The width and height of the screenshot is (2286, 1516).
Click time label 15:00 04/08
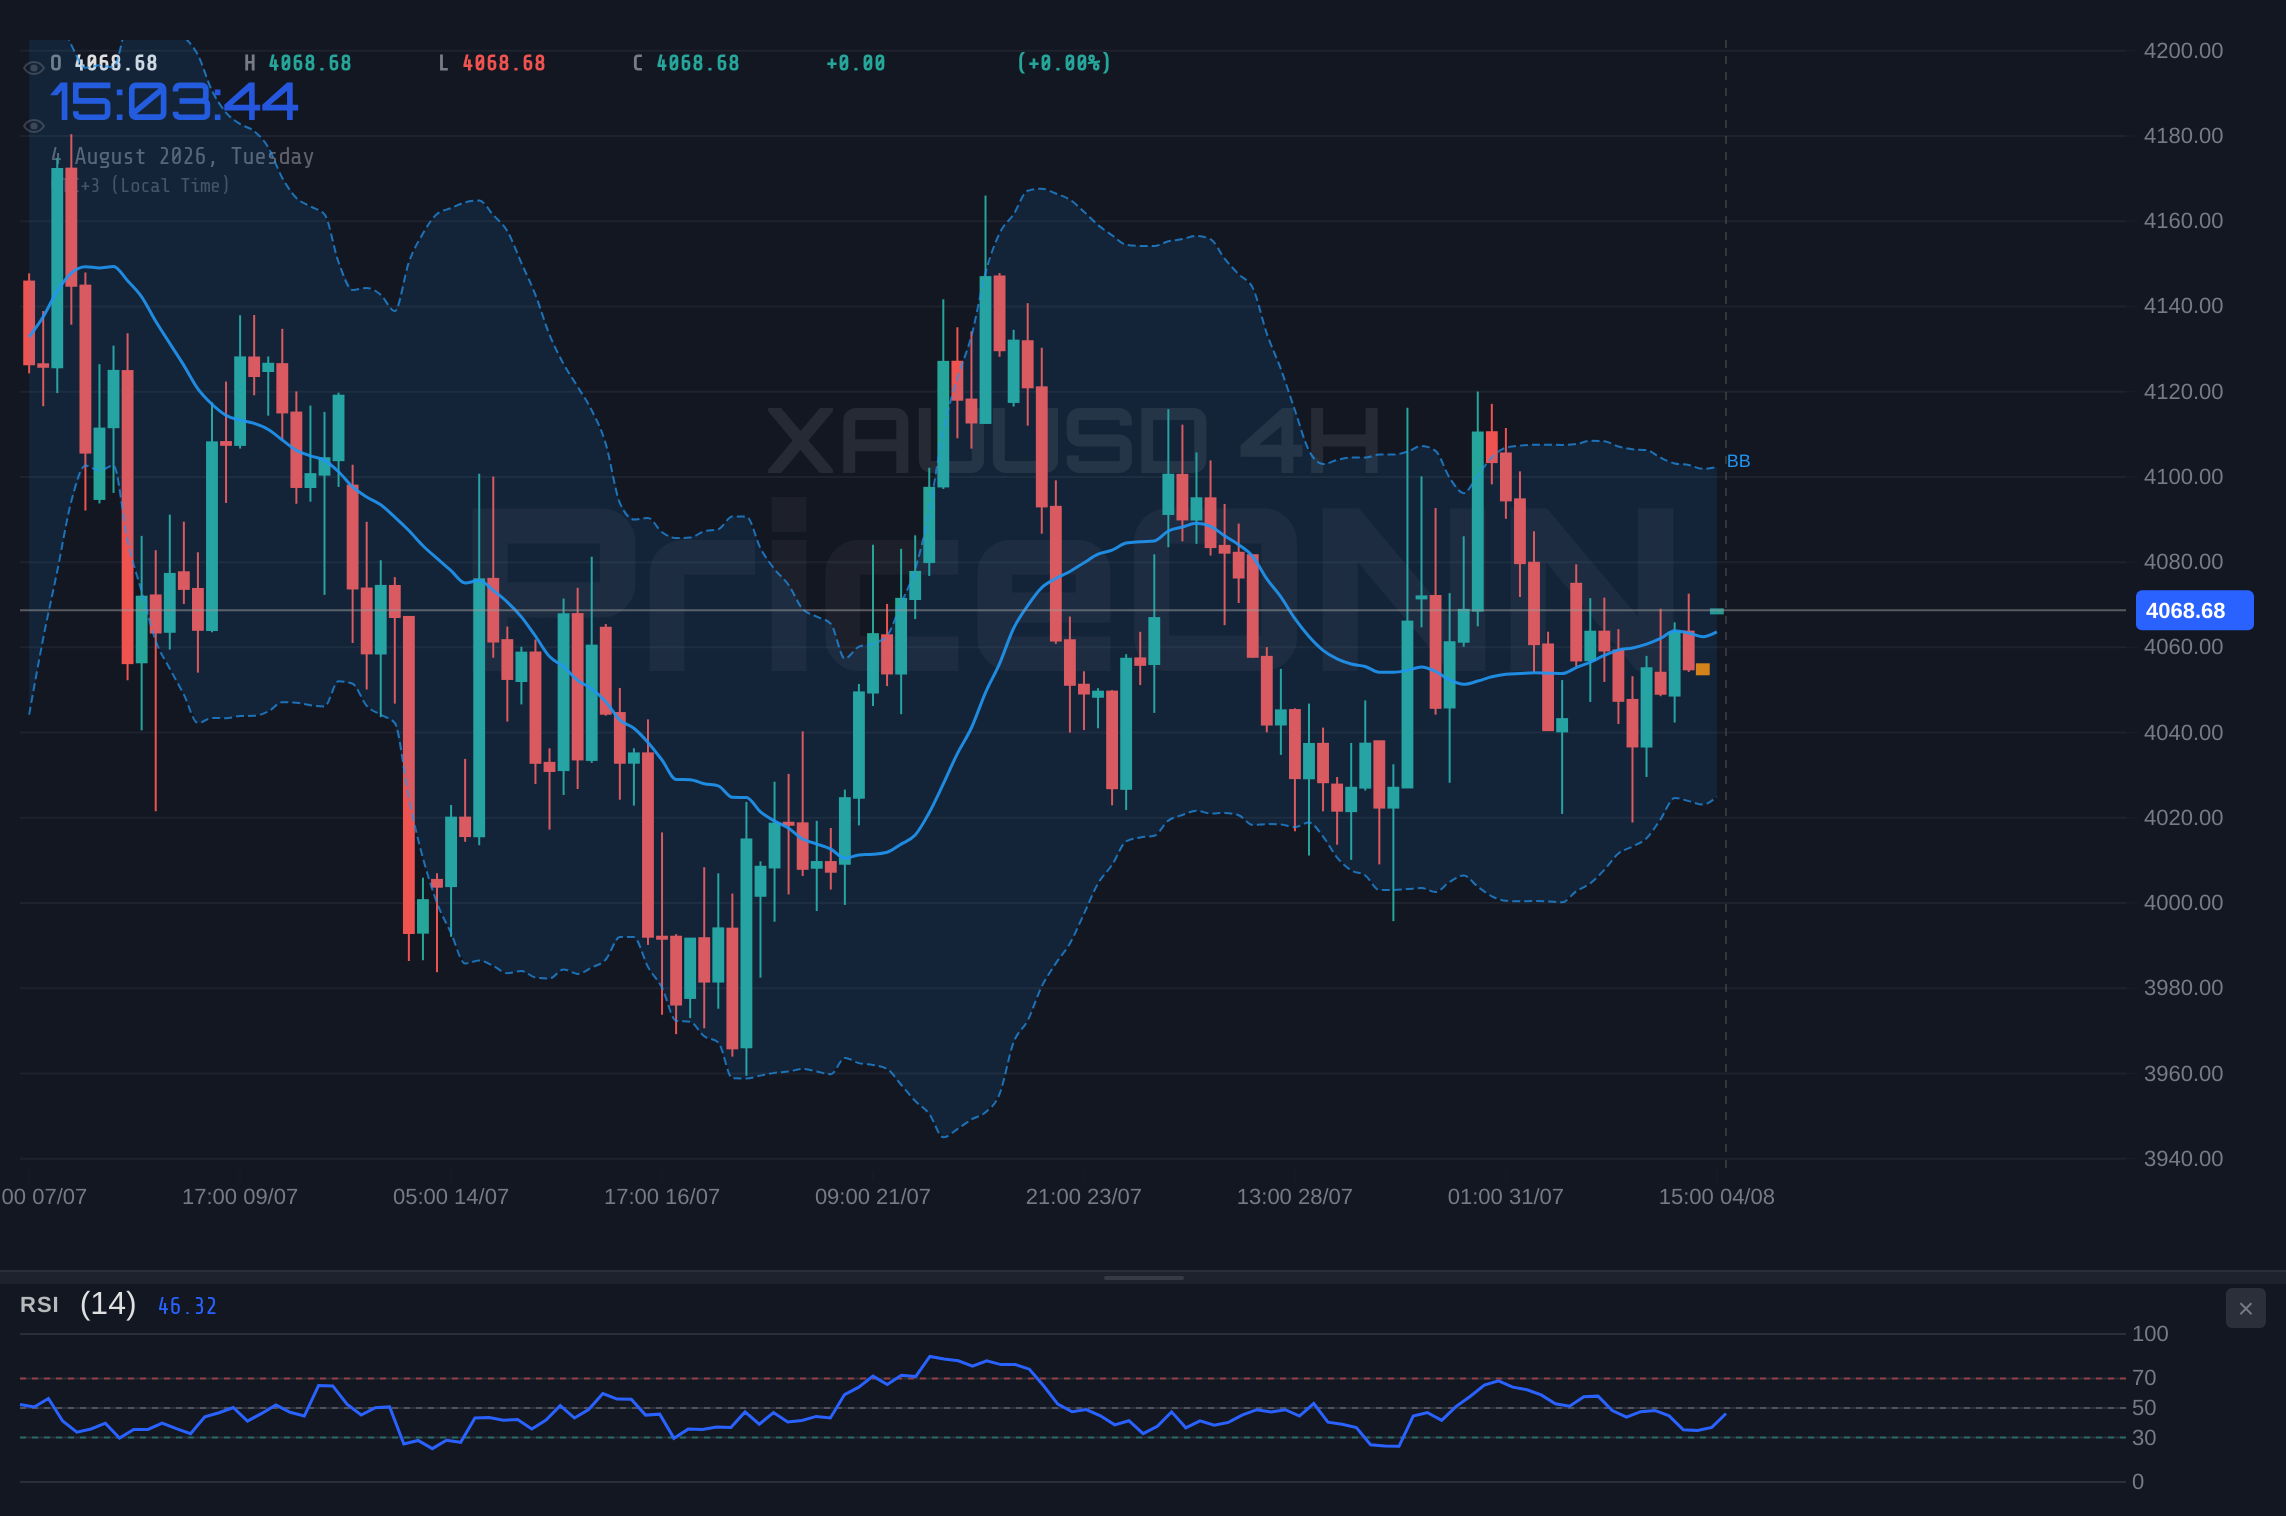point(1717,1197)
